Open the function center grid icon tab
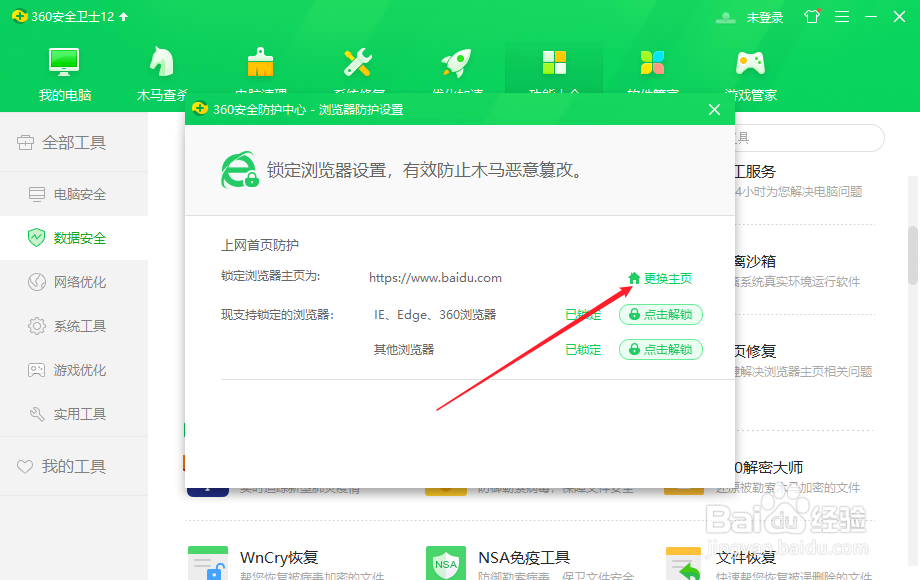Image resolution: width=920 pixels, height=580 pixels. pyautogui.click(x=554, y=63)
